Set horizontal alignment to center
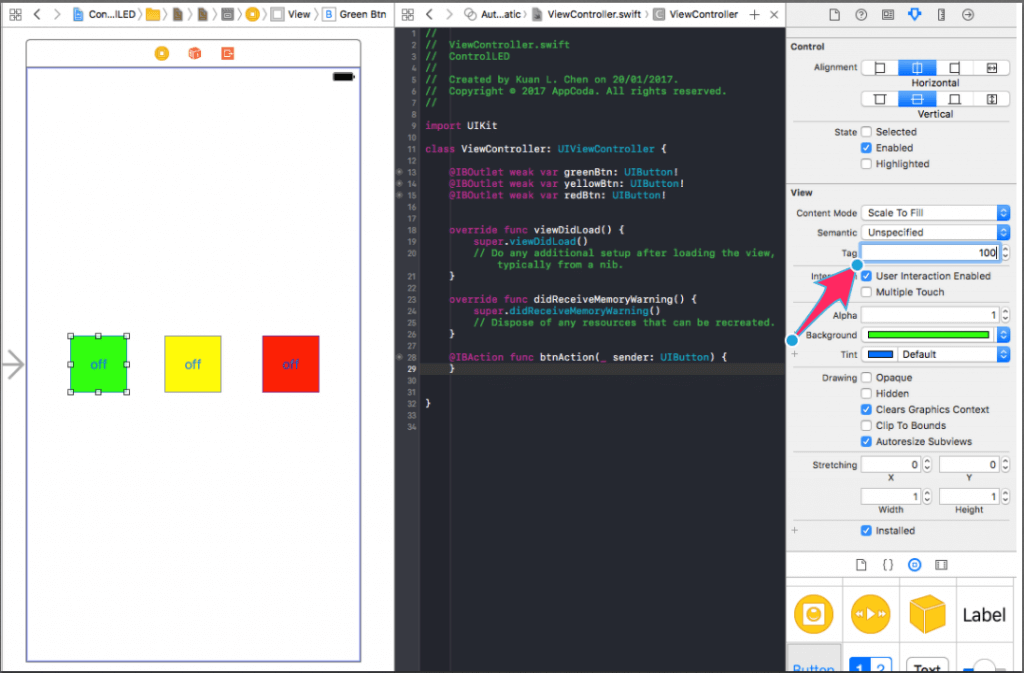1024x673 pixels. pyautogui.click(x=917, y=68)
